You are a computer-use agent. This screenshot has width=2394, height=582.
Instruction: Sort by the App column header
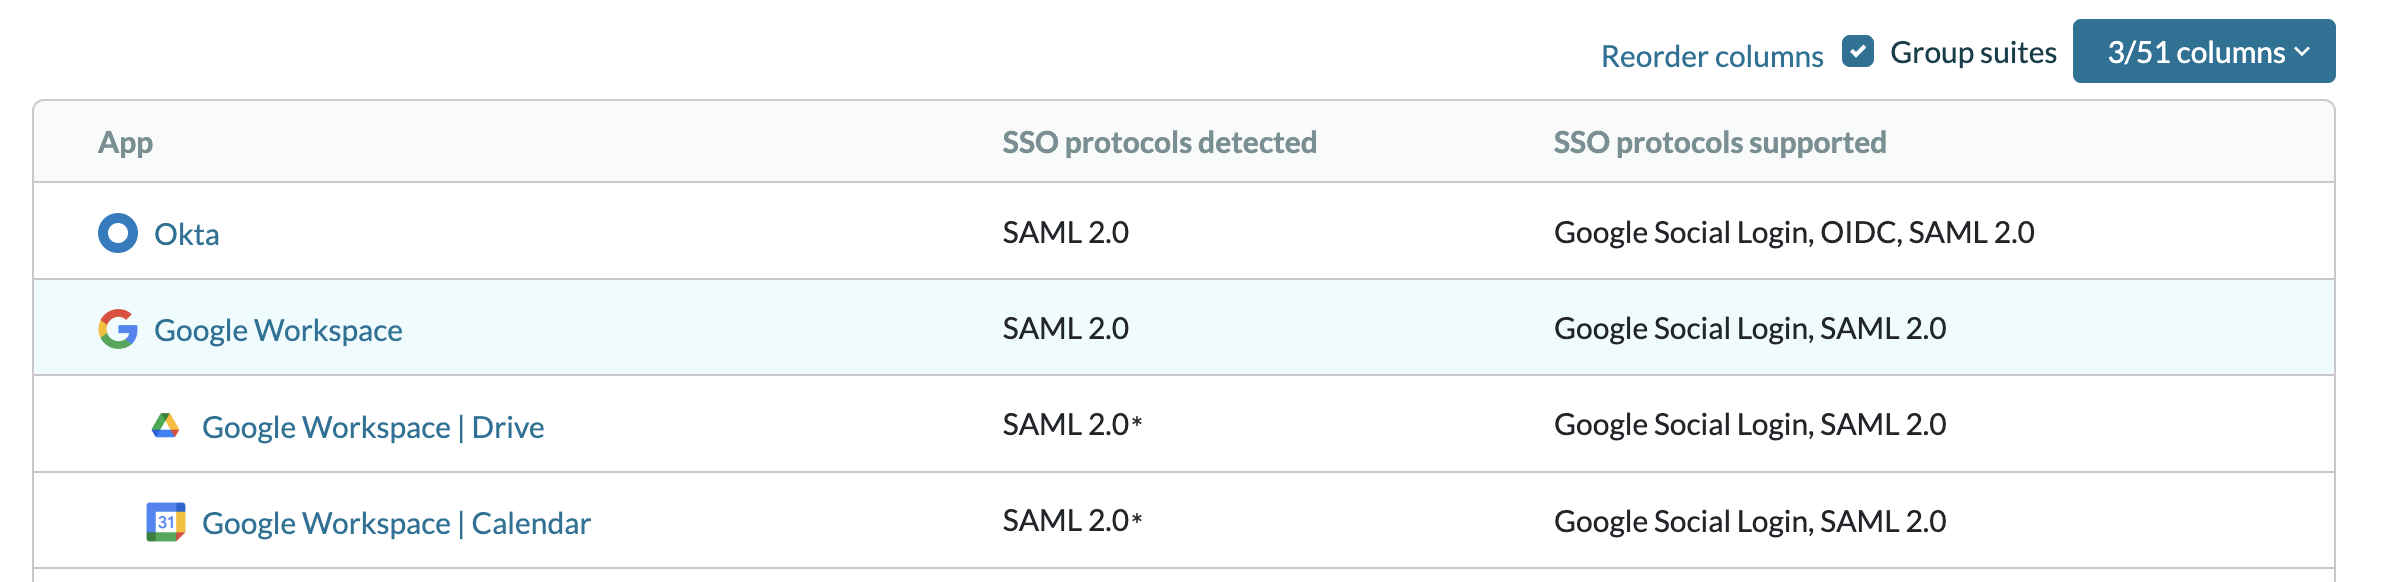click(x=126, y=142)
